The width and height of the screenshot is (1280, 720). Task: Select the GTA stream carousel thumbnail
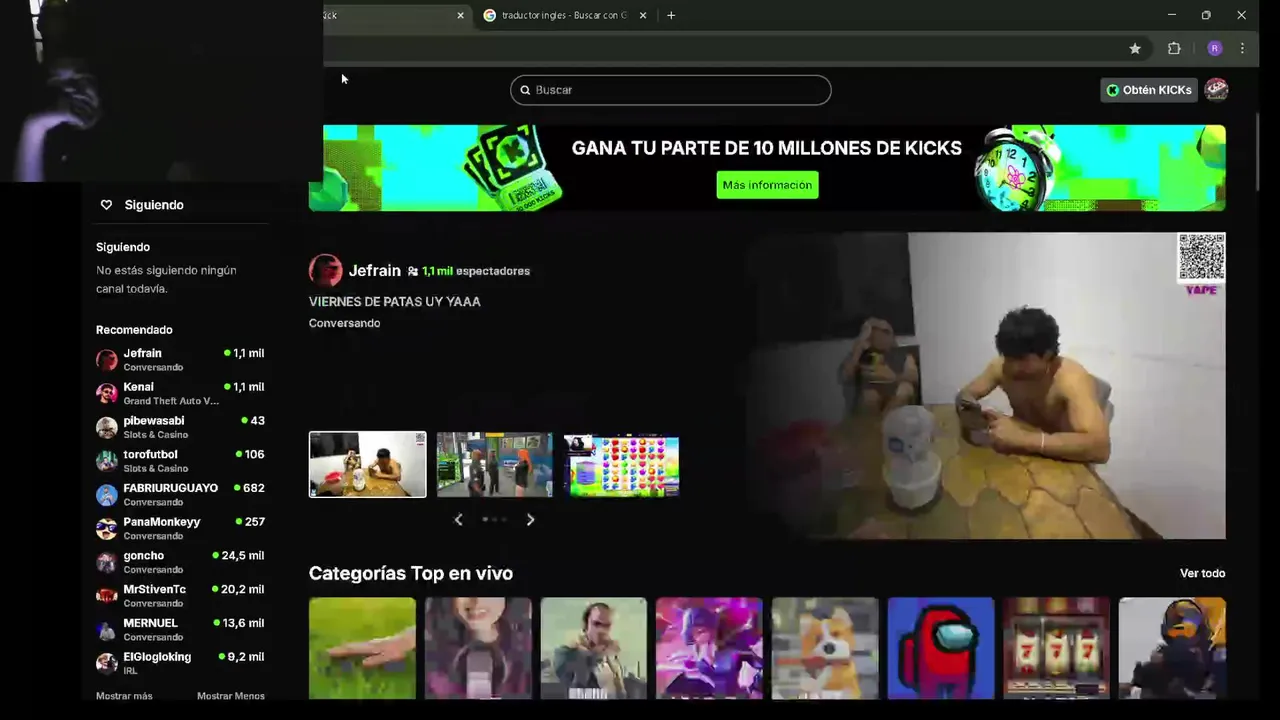(494, 464)
